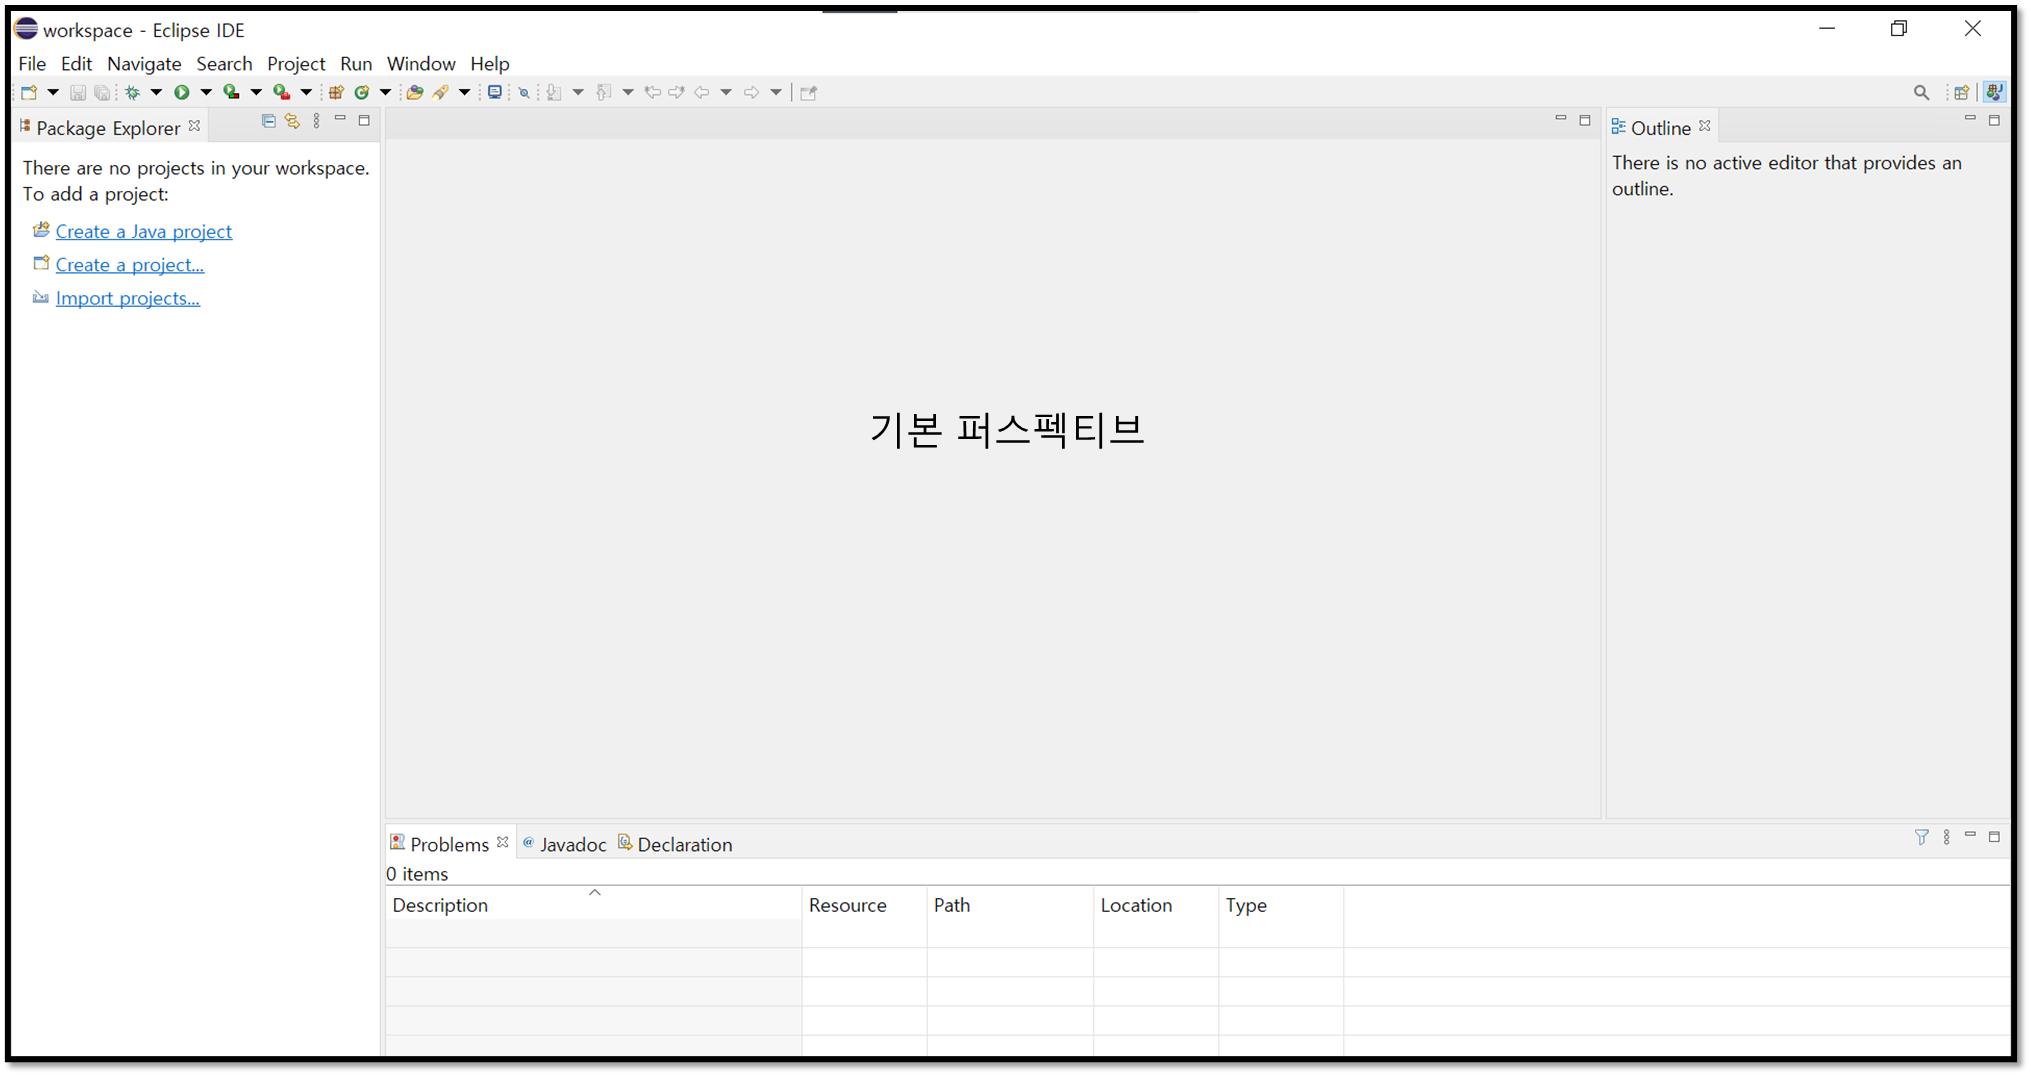Viewport: 2030px width, 1075px height.
Task: Click the Type column header
Action: [1281, 904]
